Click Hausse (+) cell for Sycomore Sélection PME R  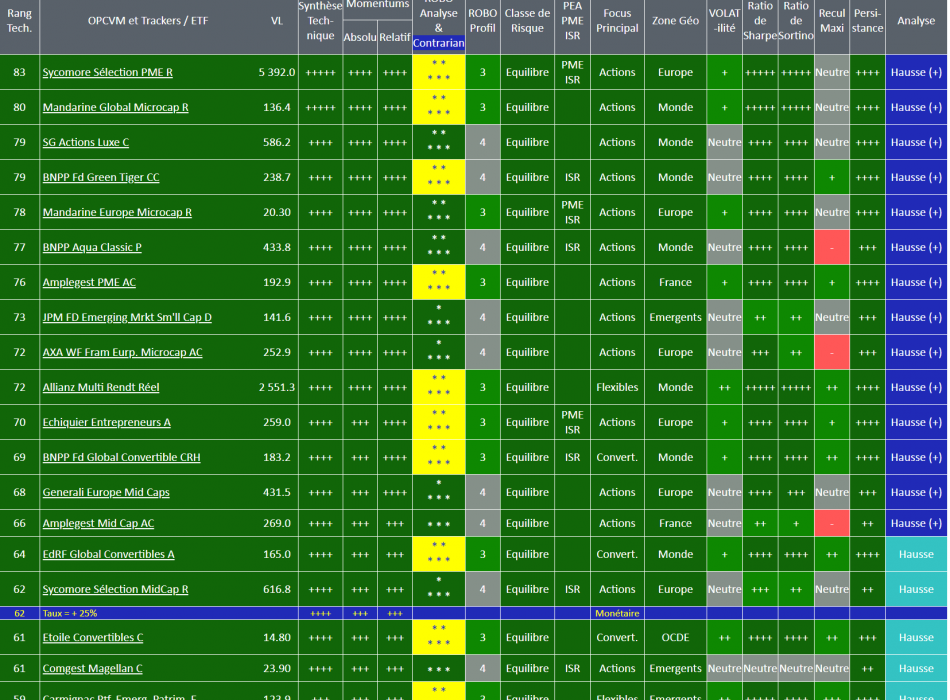pyautogui.click(x=916, y=72)
